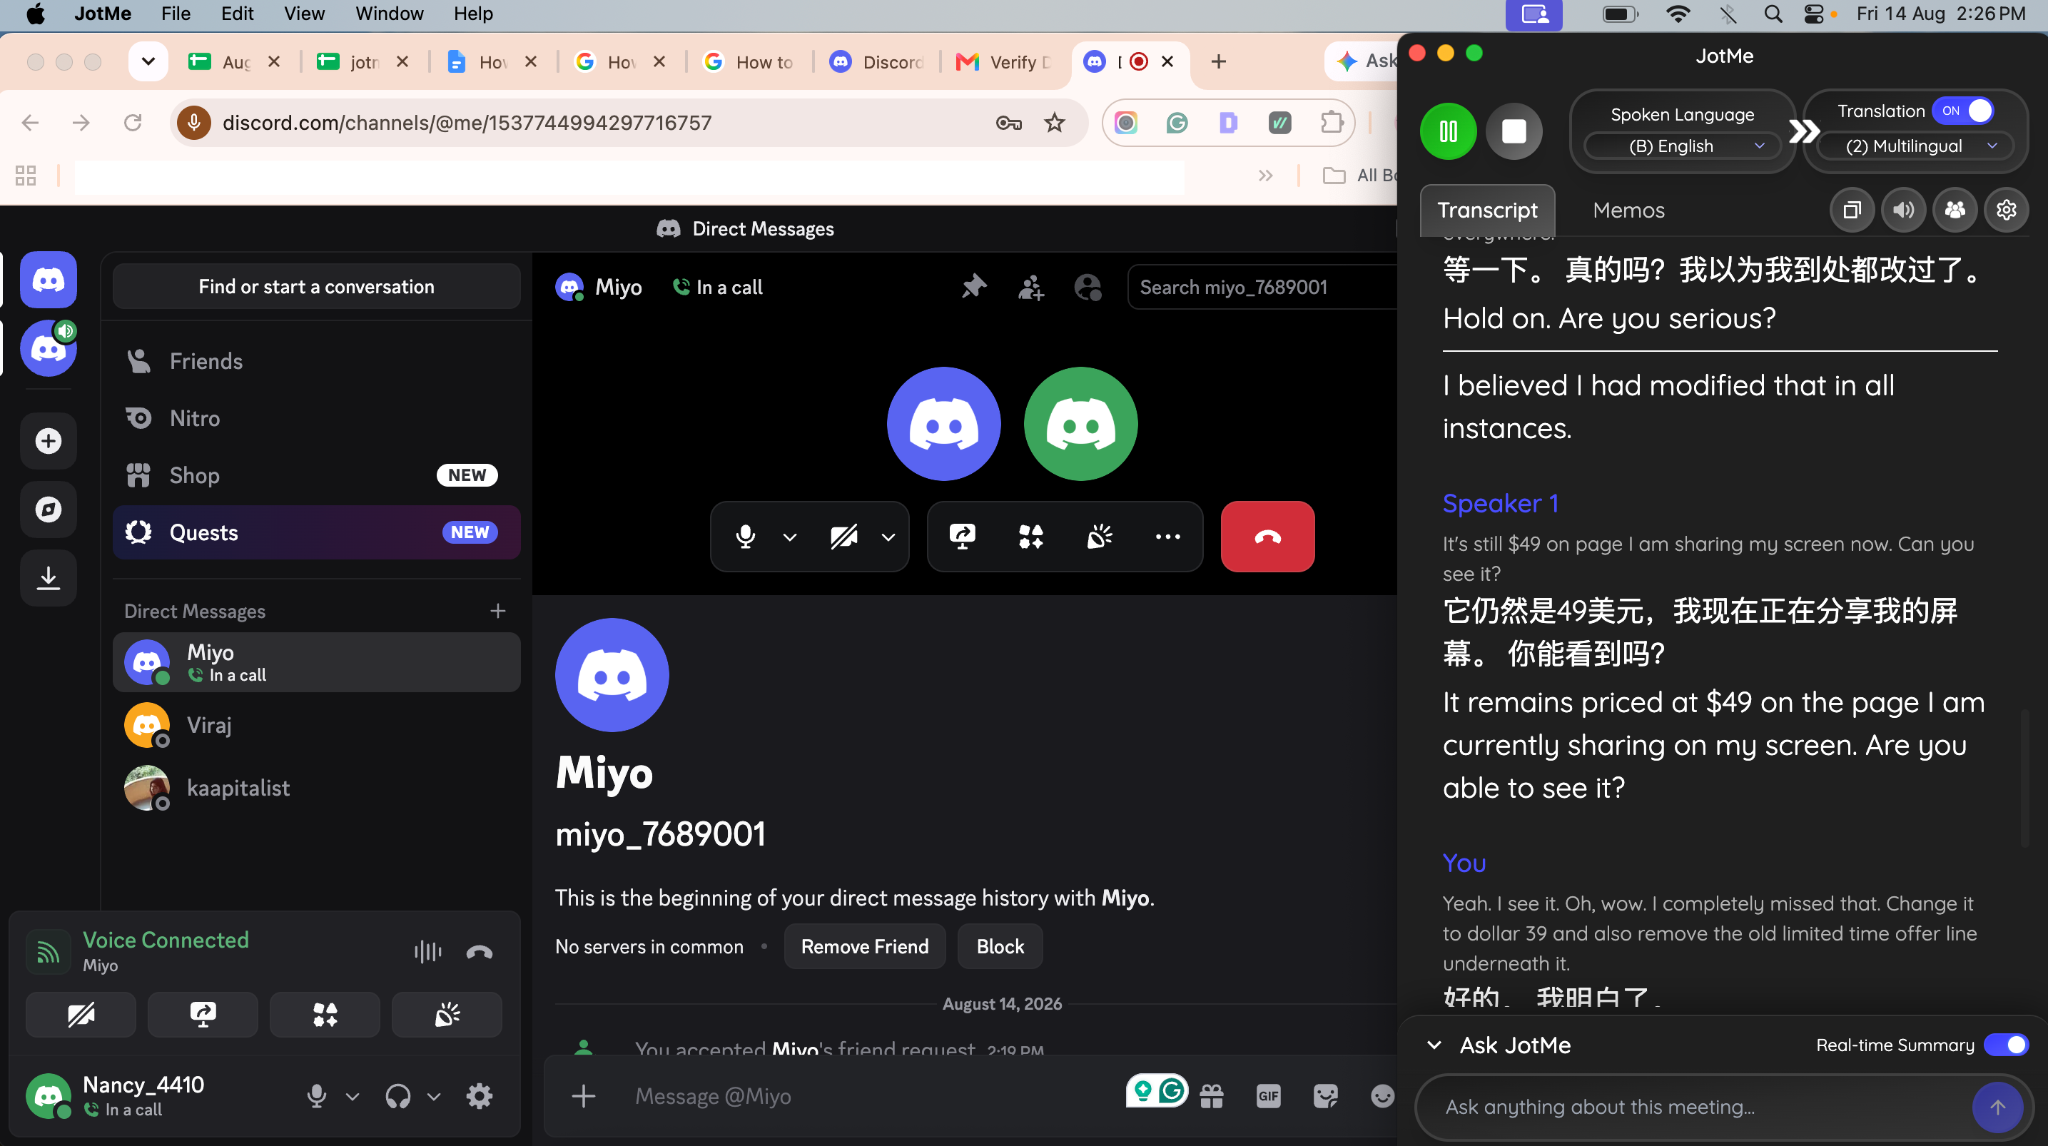Viewport: 2048px width, 1146px height.
Task: Open the Nitro page
Action: [316, 418]
